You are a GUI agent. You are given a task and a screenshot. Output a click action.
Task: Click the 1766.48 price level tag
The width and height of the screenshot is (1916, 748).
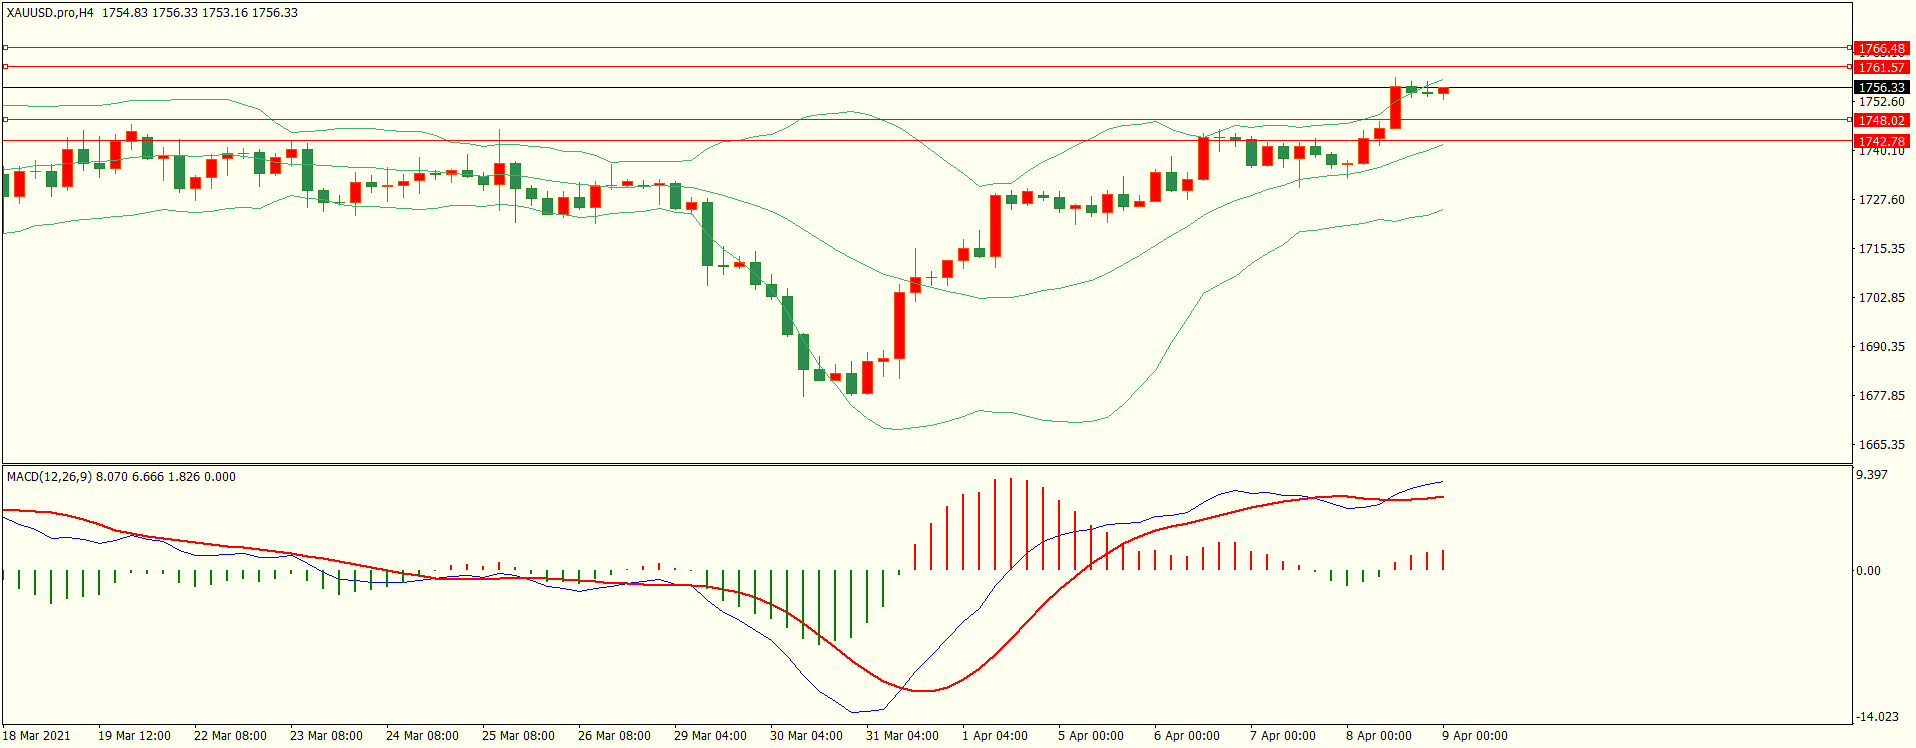point(1881,49)
